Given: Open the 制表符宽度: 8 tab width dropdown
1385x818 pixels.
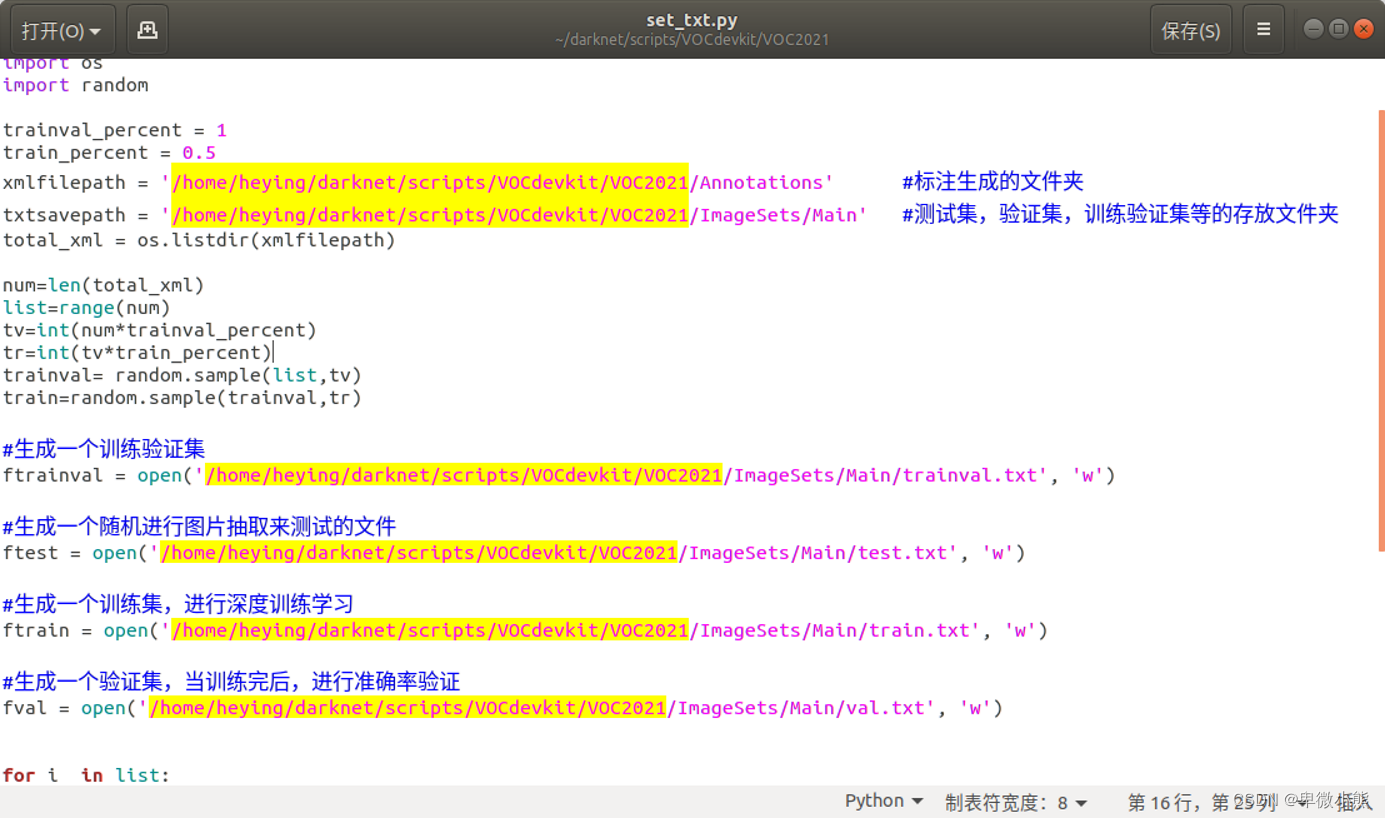Looking at the screenshot, I should 1016,802.
